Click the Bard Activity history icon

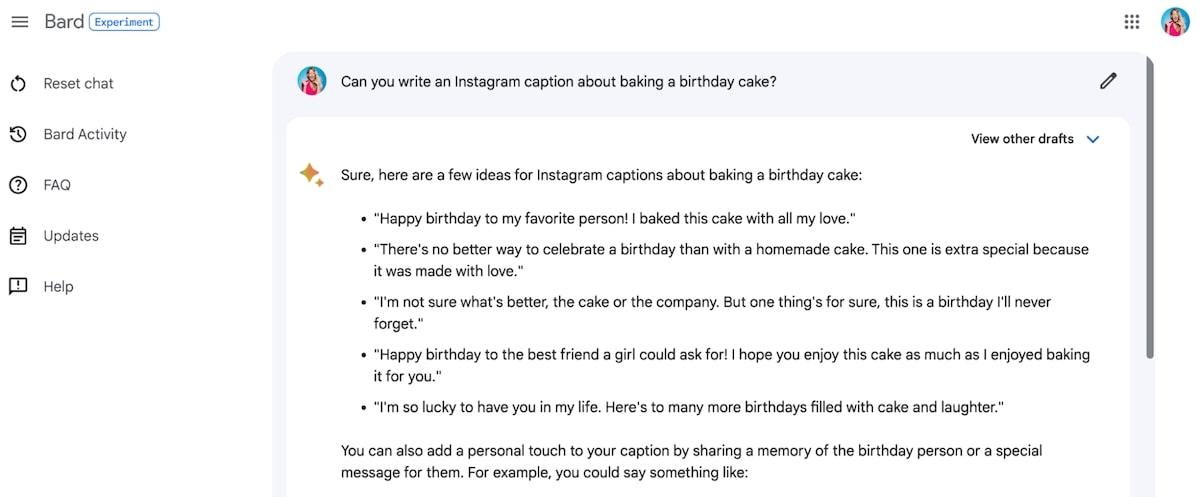pyautogui.click(x=18, y=134)
